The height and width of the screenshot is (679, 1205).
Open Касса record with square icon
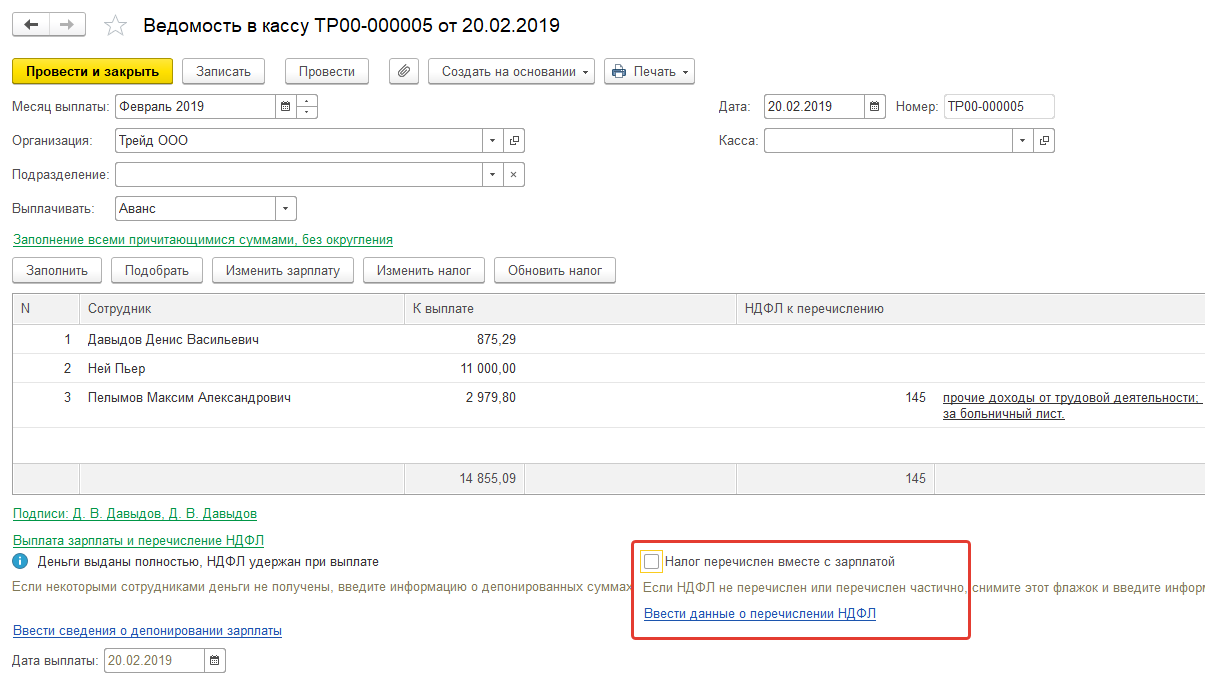pyautogui.click(x=1044, y=141)
